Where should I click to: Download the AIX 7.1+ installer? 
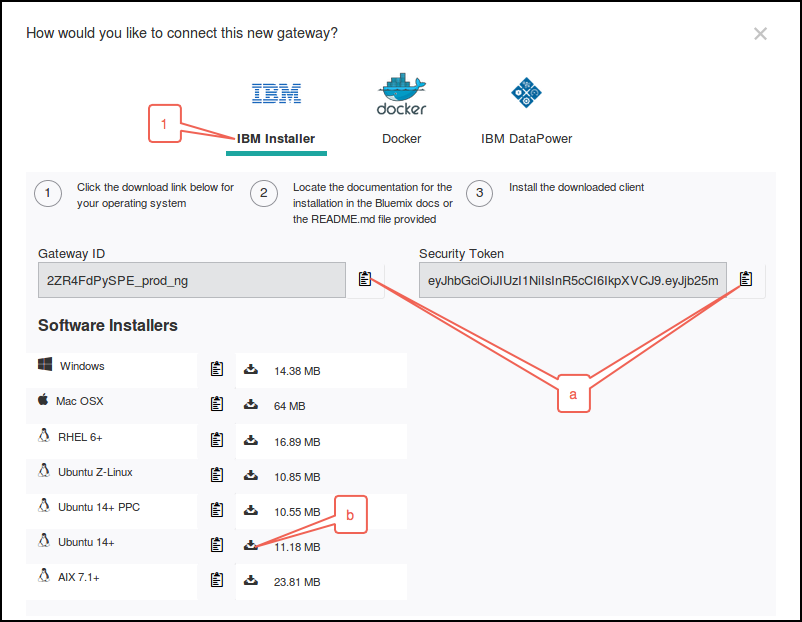[251, 580]
